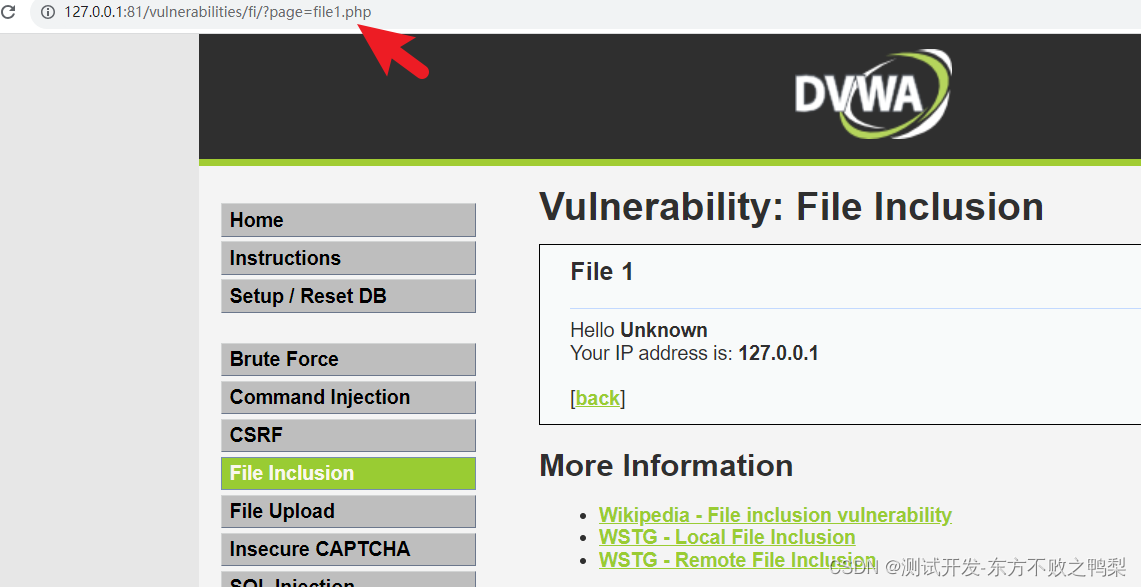Open the CSRF vulnerability page

pos(347,435)
